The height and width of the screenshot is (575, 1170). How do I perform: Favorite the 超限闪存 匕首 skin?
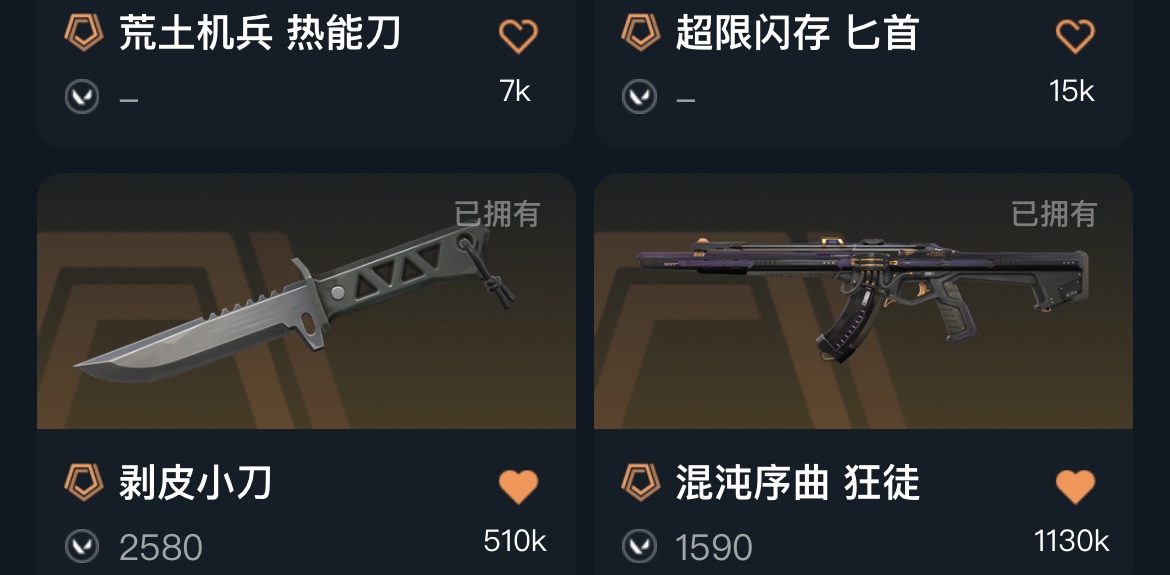pyautogui.click(x=1074, y=35)
